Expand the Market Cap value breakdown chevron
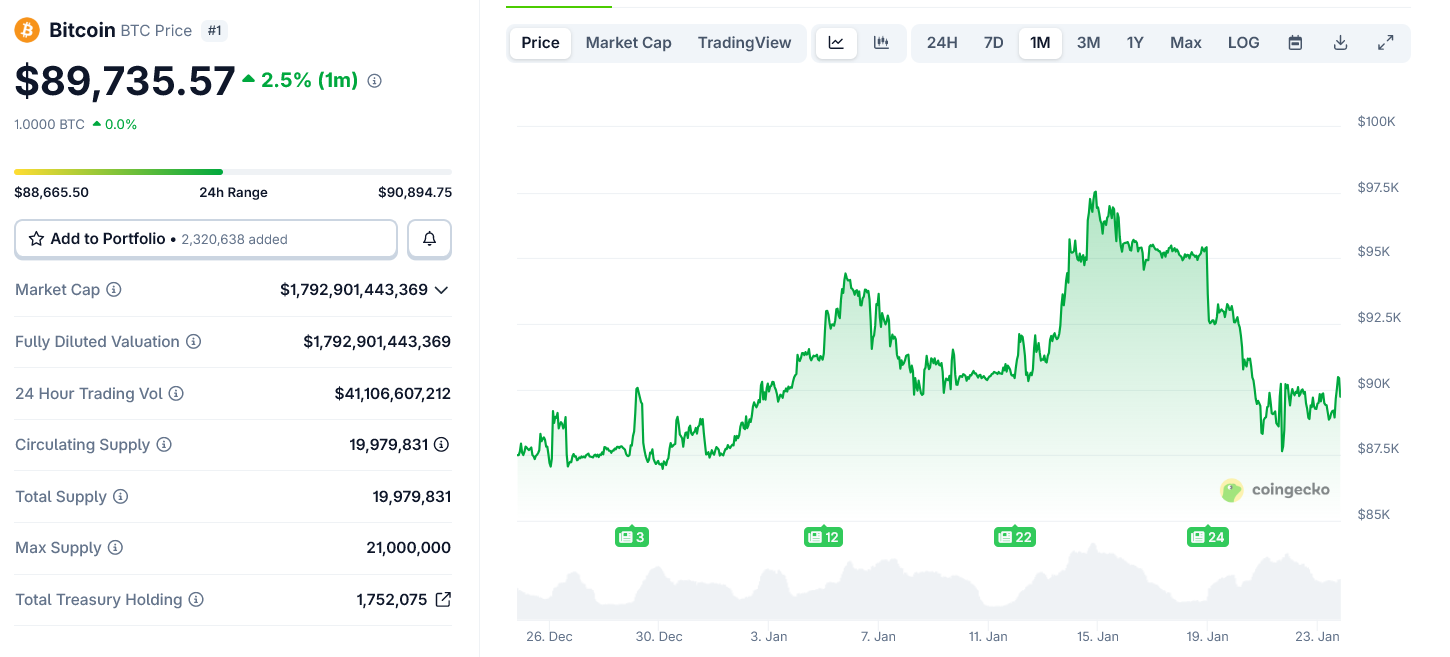This screenshot has height=657, width=1450. point(443,290)
